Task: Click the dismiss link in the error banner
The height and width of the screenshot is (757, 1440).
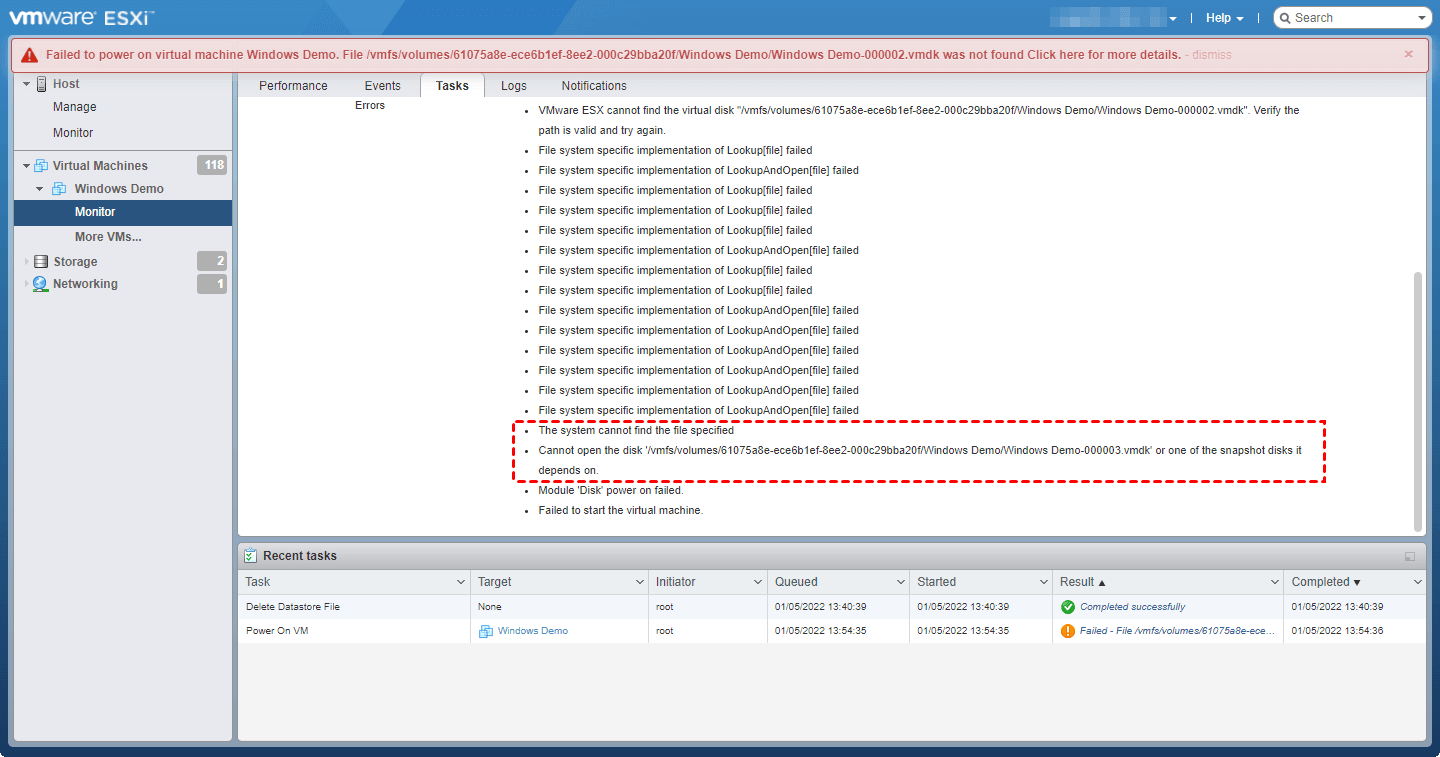Action: [1212, 55]
